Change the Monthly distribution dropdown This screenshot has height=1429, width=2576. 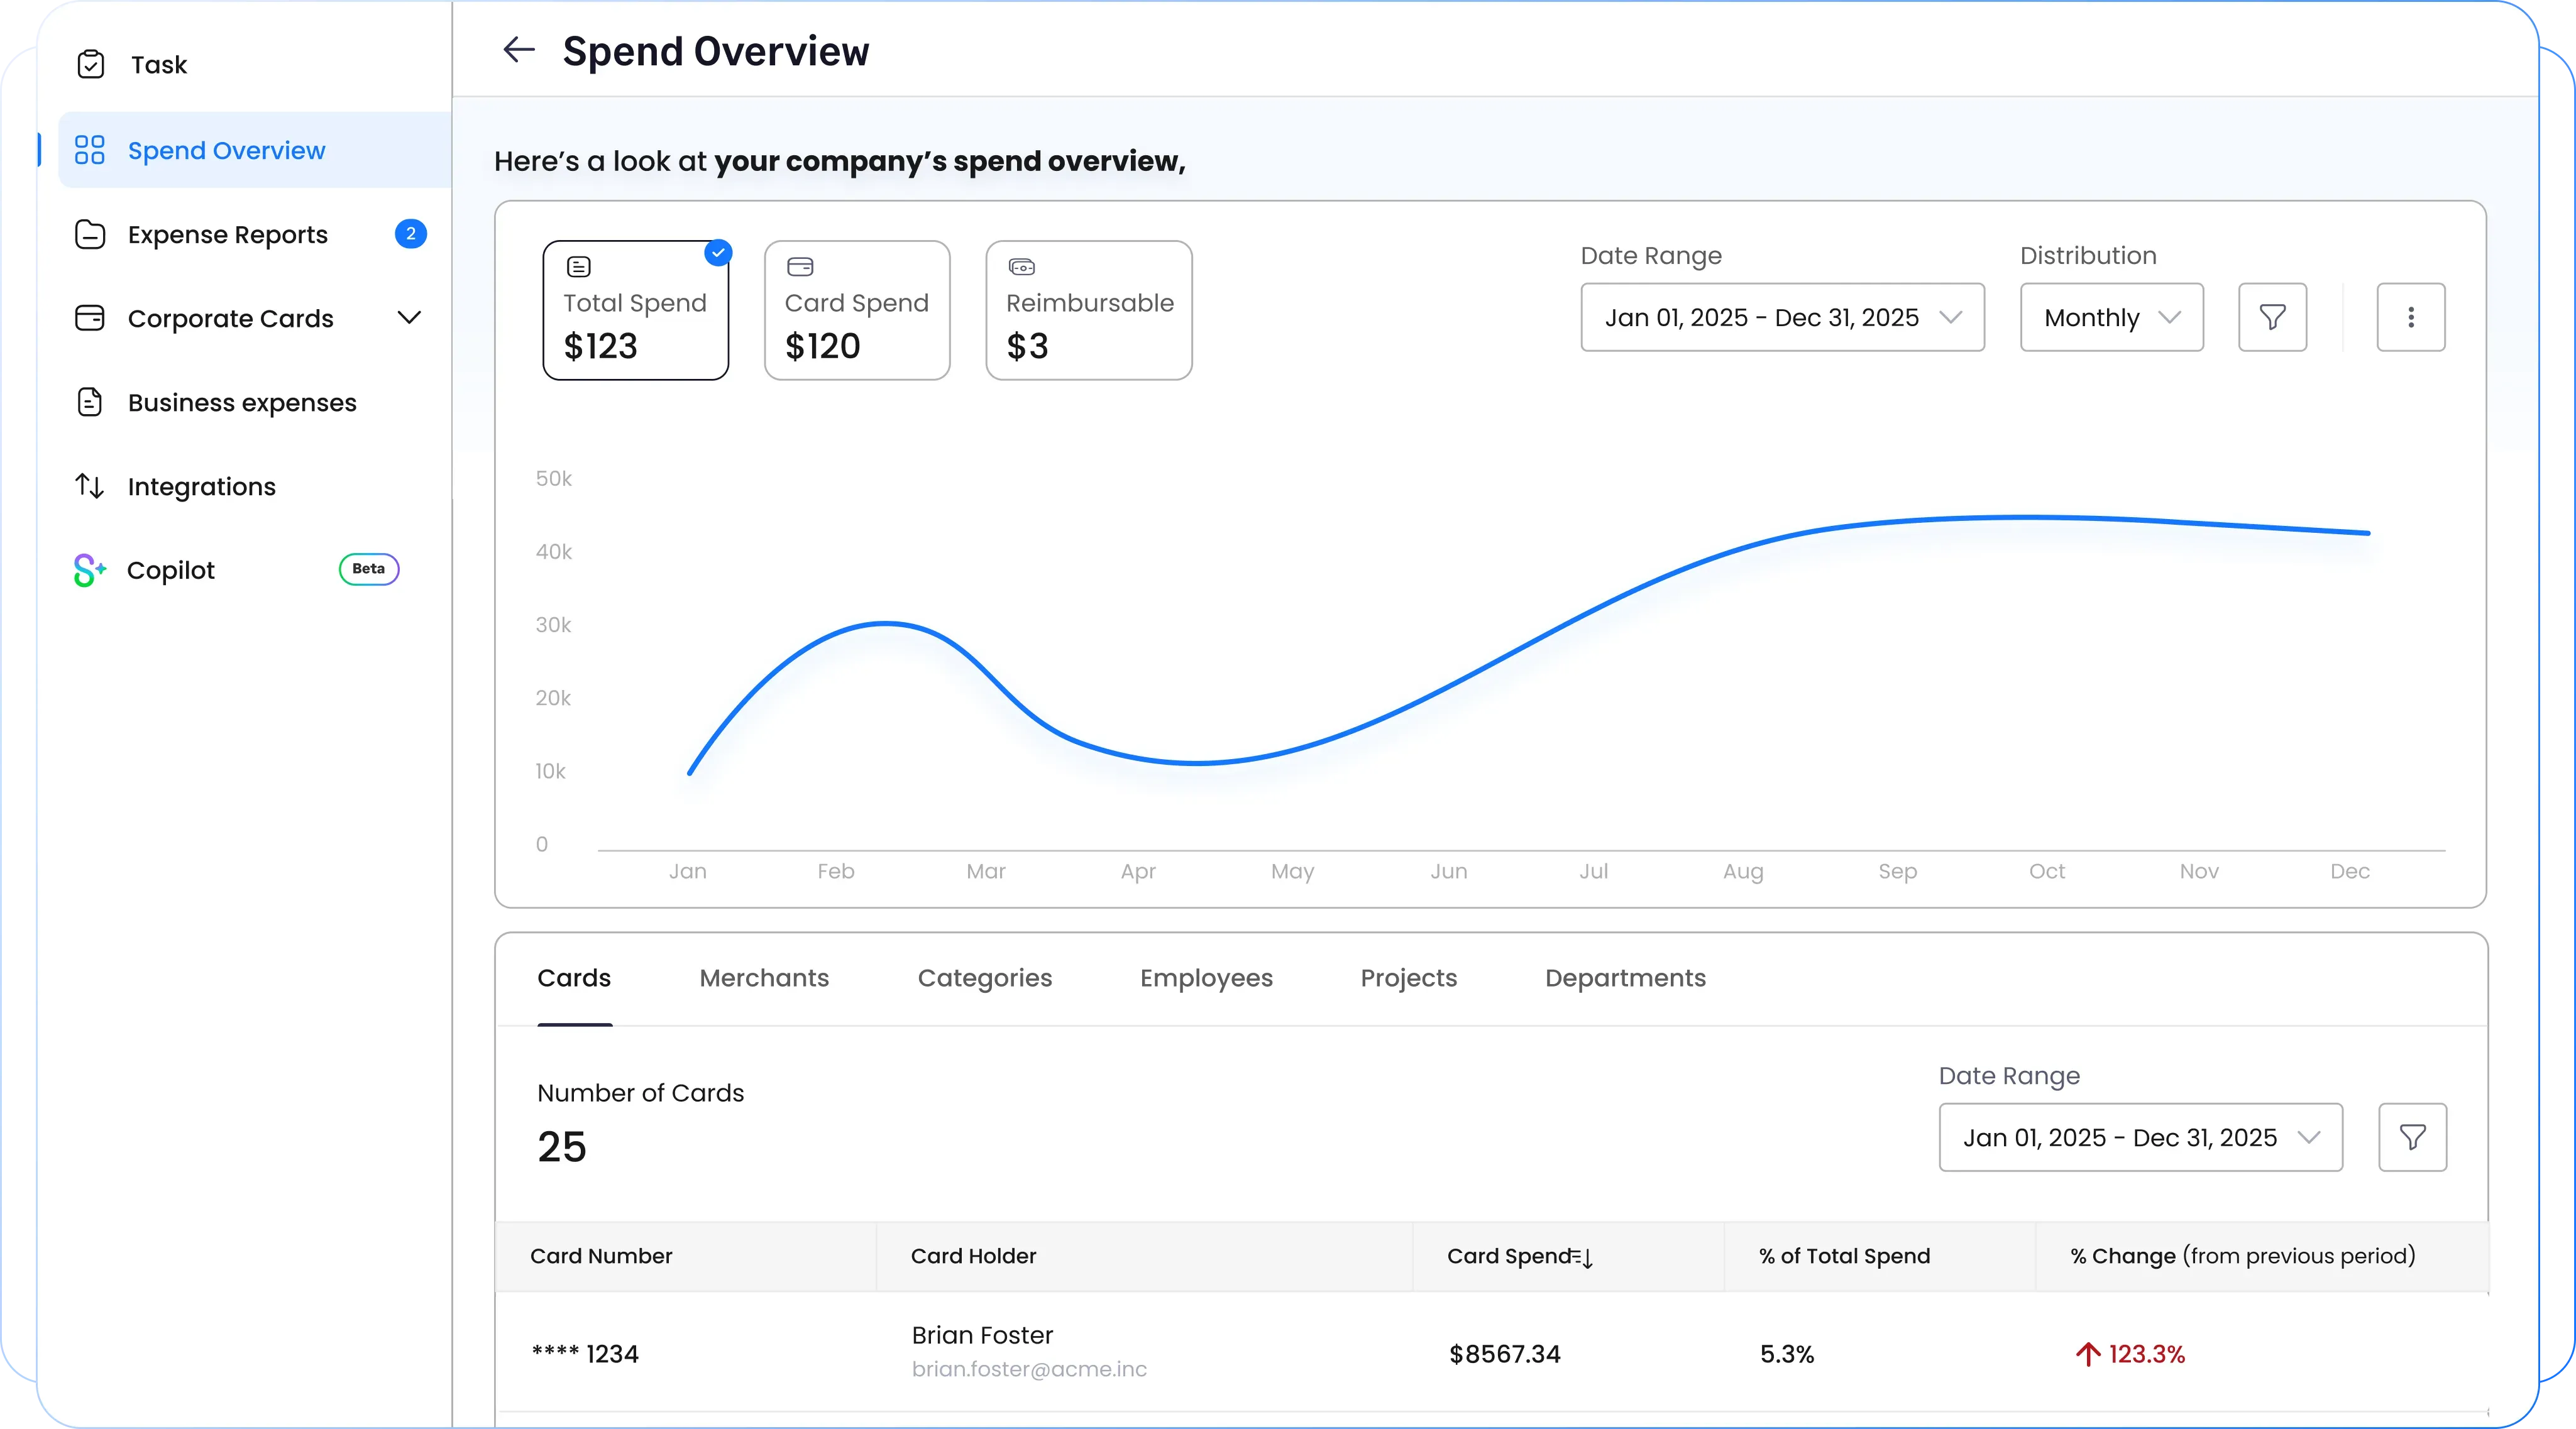2111,318
